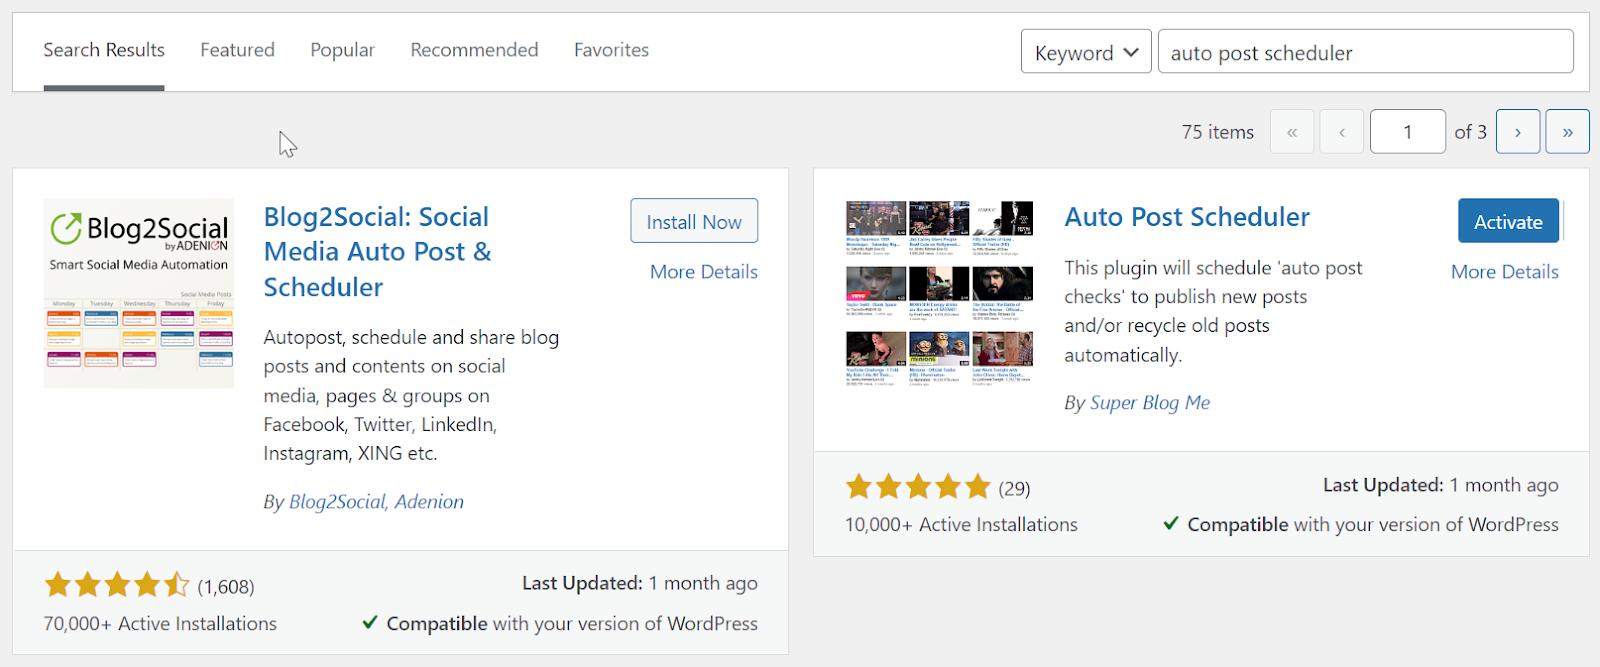Click the current page number field
1600x667 pixels.
click(1408, 132)
